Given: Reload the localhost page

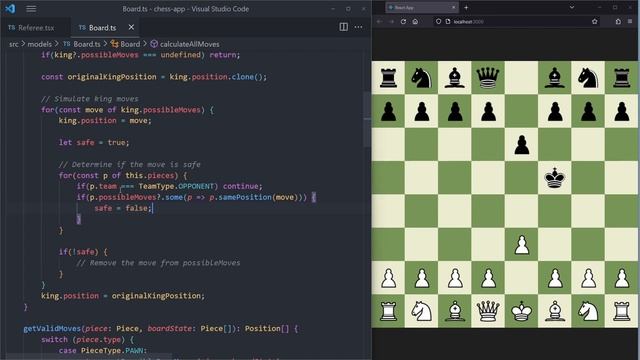Looking at the screenshot, I should pos(403,22).
